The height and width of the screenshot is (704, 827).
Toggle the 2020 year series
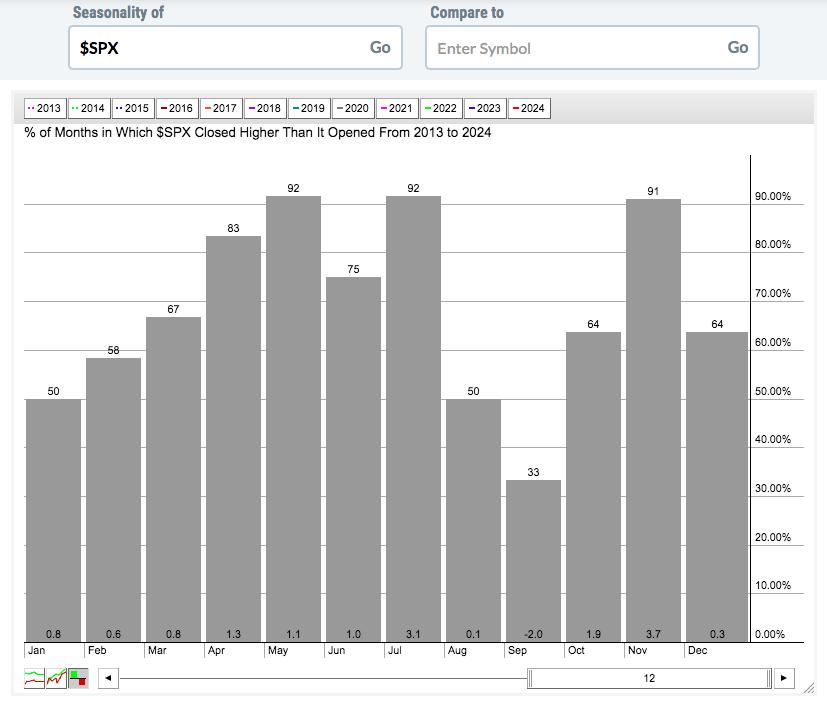pos(352,108)
